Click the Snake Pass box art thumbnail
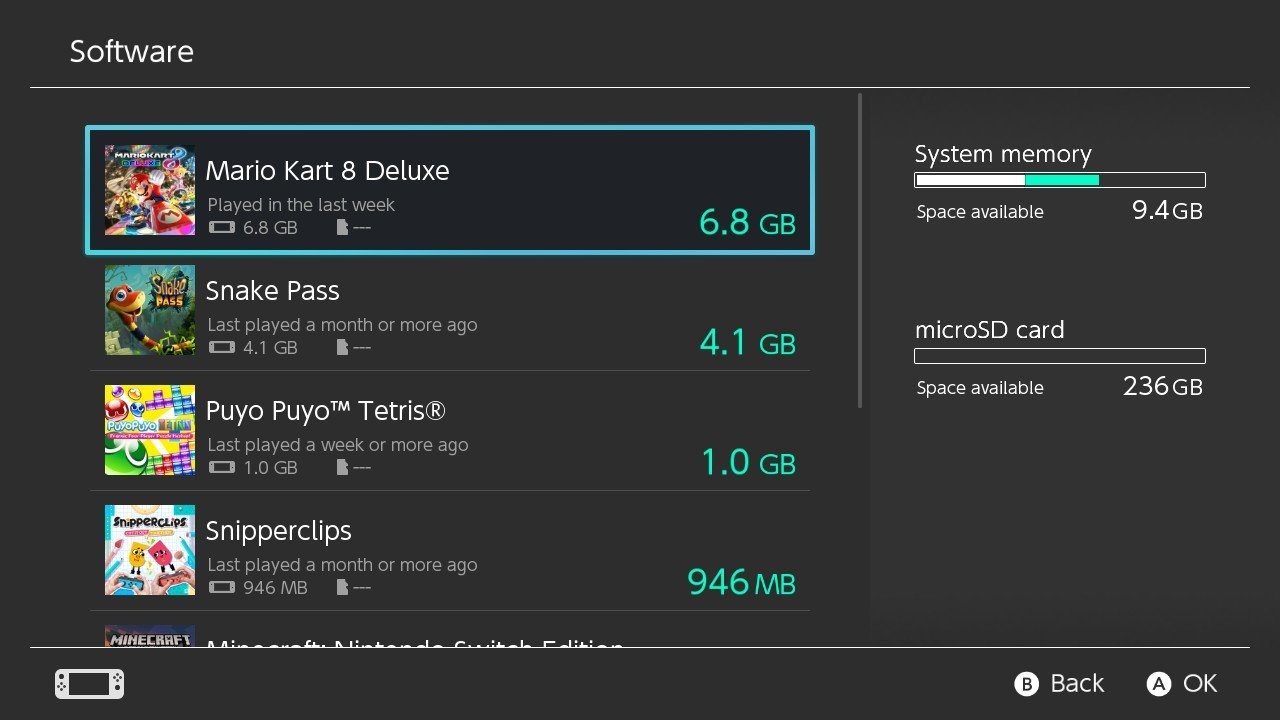This screenshot has width=1280, height=720. [x=149, y=310]
